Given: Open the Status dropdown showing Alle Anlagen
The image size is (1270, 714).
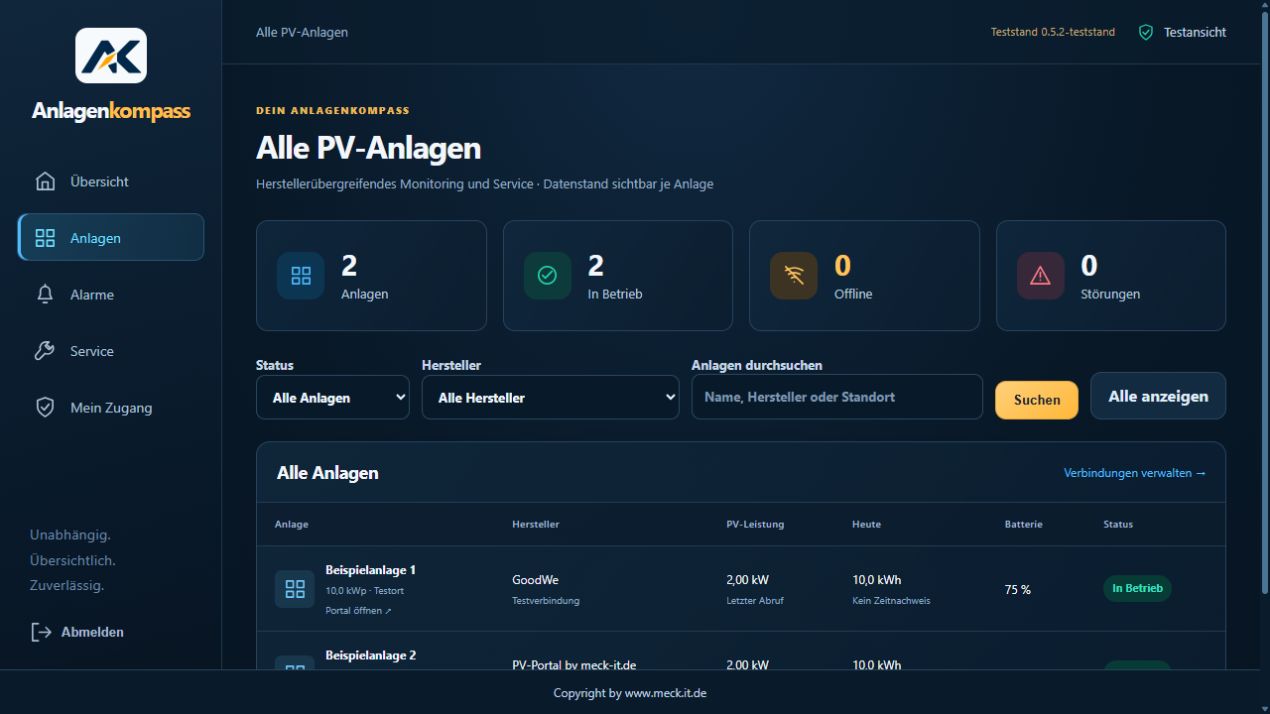Looking at the screenshot, I should click(x=333, y=397).
